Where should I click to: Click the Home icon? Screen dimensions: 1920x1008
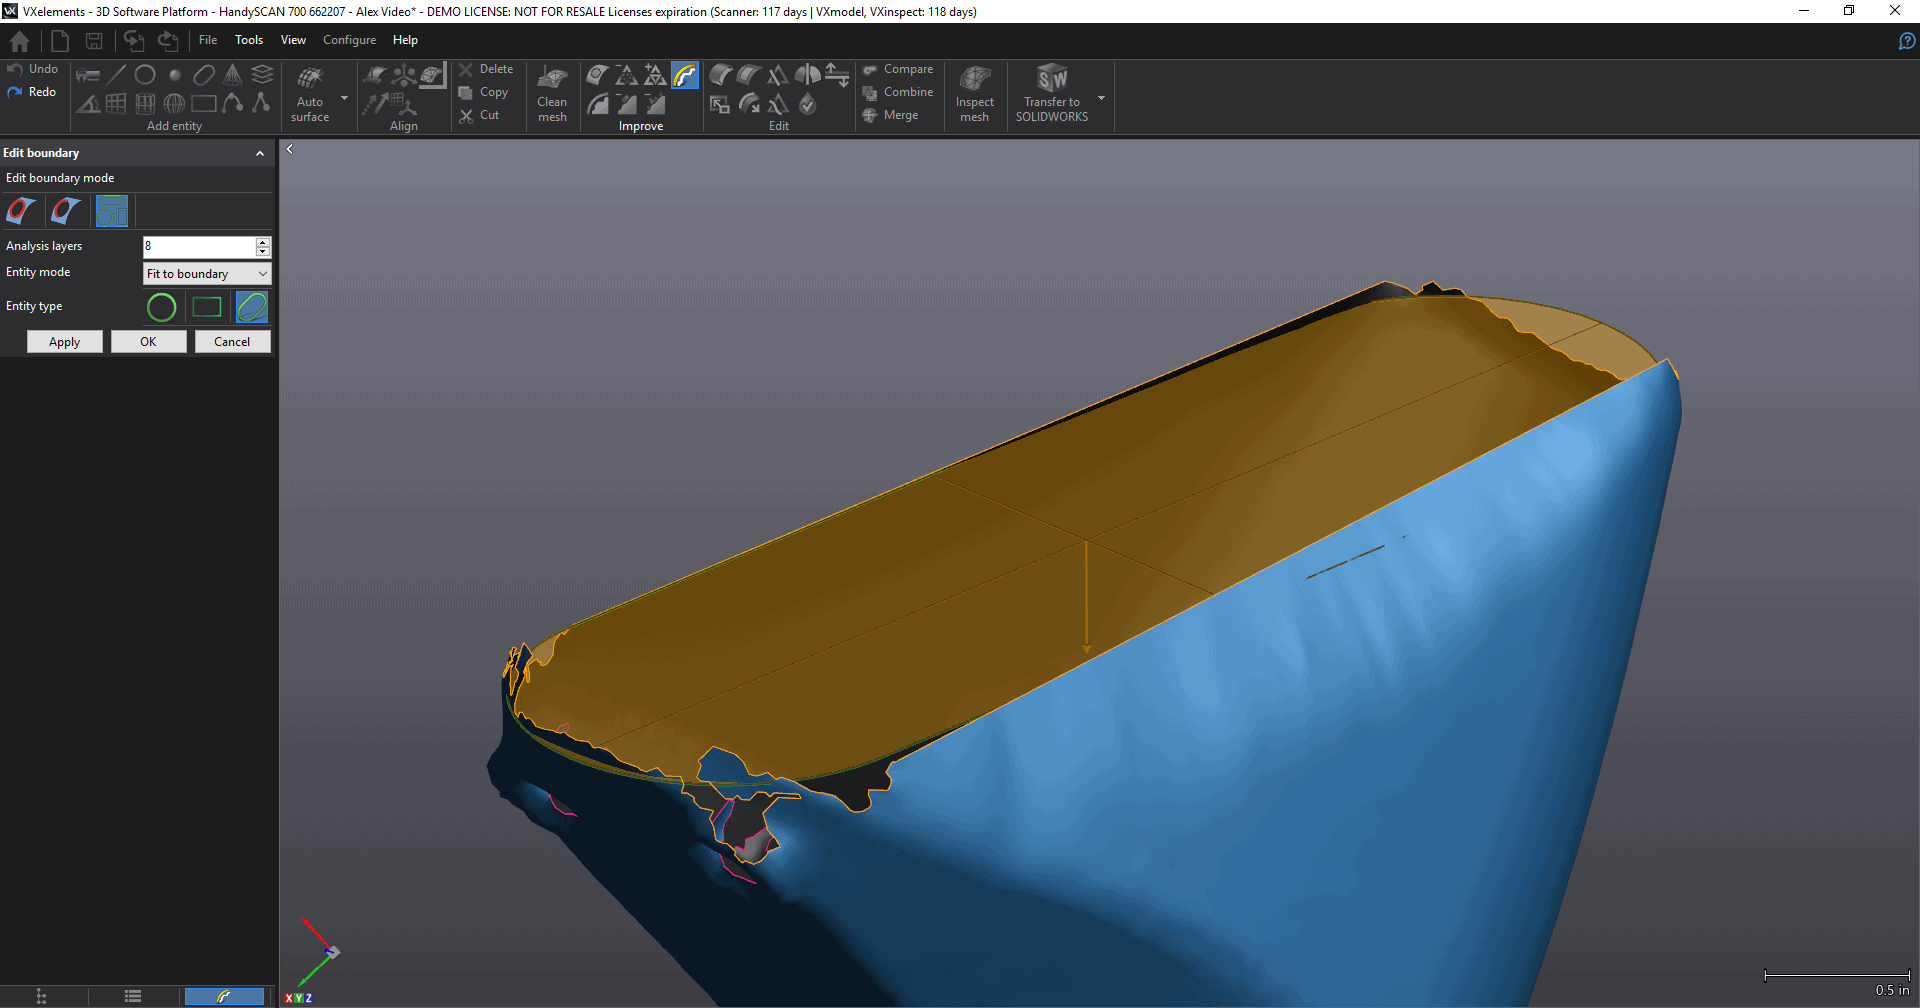(19, 41)
